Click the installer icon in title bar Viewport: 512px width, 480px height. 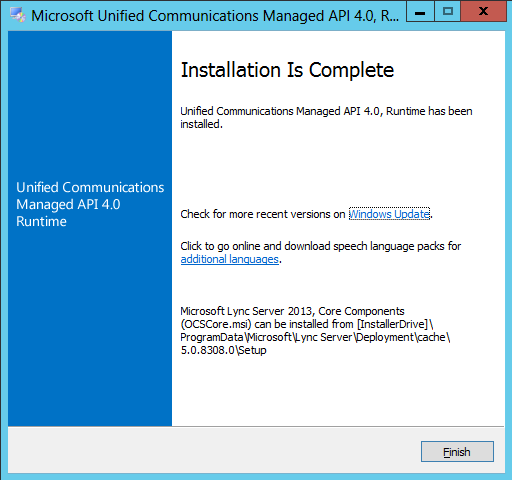pyautogui.click(x=18, y=15)
